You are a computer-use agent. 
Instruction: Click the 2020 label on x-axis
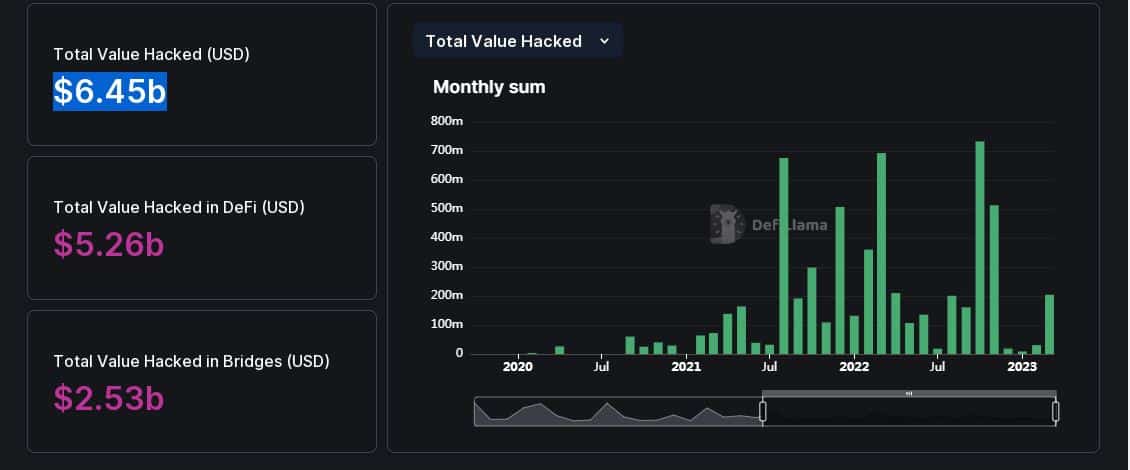(517, 367)
